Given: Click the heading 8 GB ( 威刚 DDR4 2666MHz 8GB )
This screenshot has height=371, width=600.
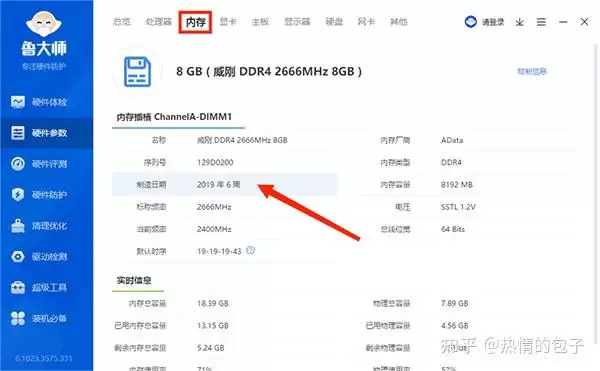Looking at the screenshot, I should 269,72.
